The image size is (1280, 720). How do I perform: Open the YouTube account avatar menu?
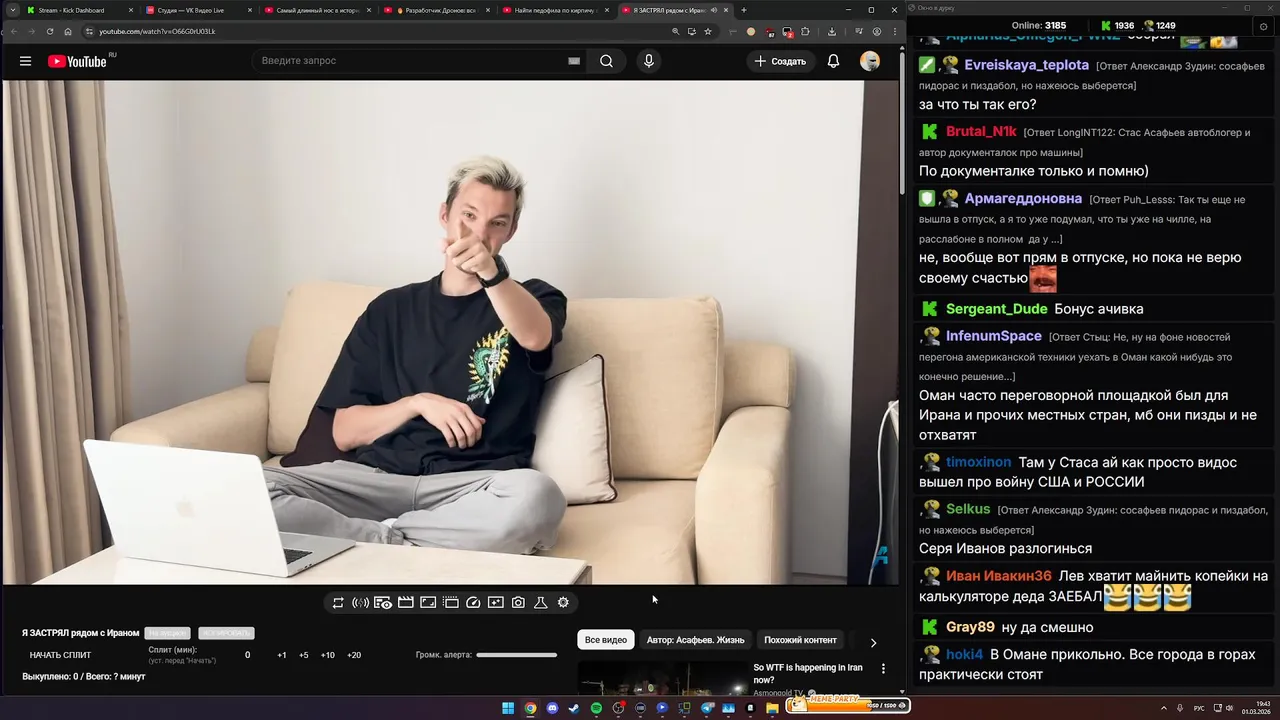tap(870, 61)
